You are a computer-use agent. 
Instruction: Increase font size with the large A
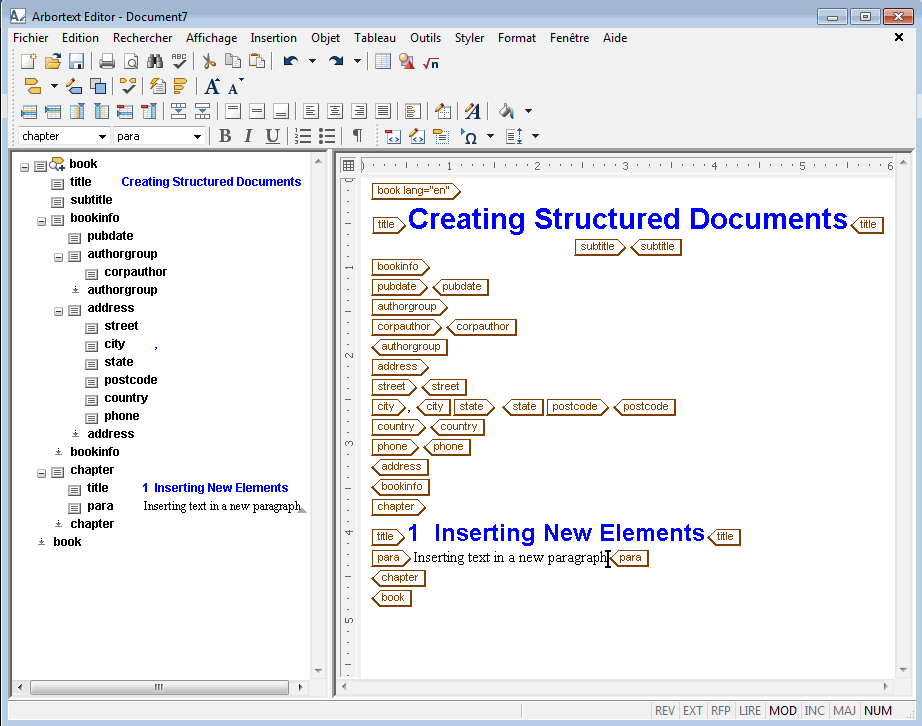pos(212,86)
